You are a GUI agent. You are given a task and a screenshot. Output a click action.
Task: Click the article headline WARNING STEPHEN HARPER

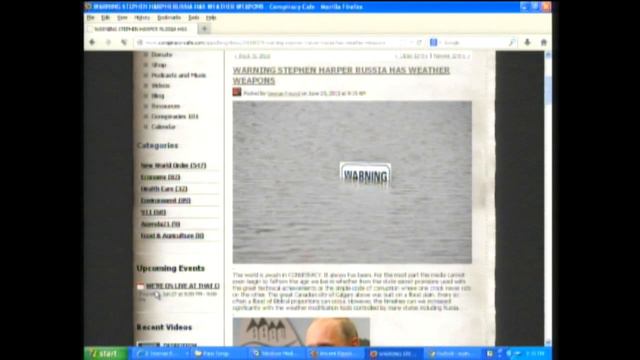point(341,75)
